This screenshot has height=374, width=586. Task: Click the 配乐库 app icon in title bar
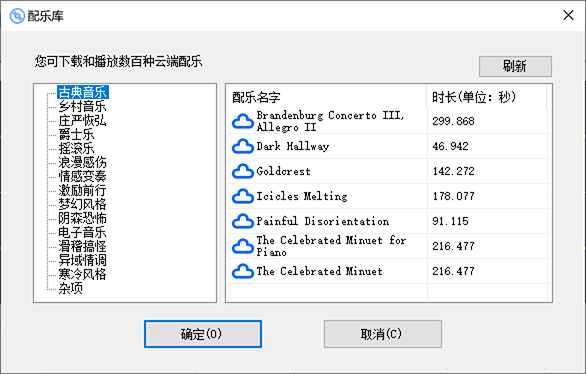click(x=17, y=16)
